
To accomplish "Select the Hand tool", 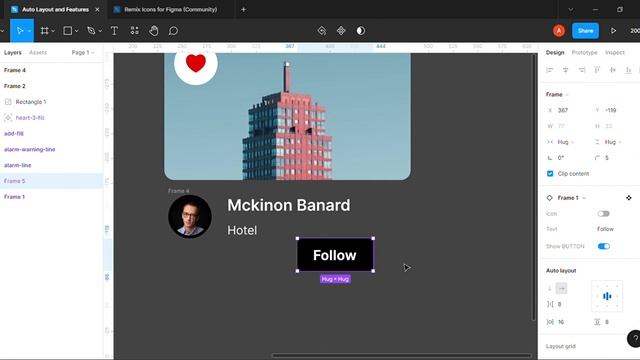I will pos(154,31).
